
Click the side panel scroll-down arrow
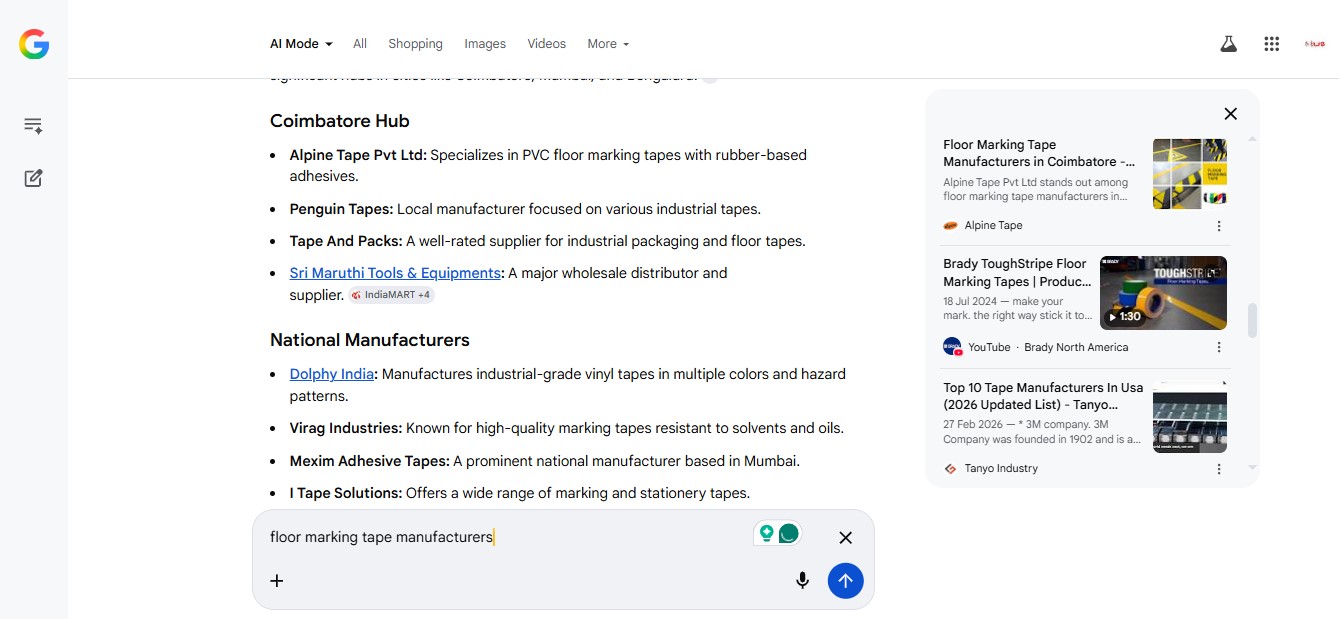(x=1253, y=468)
